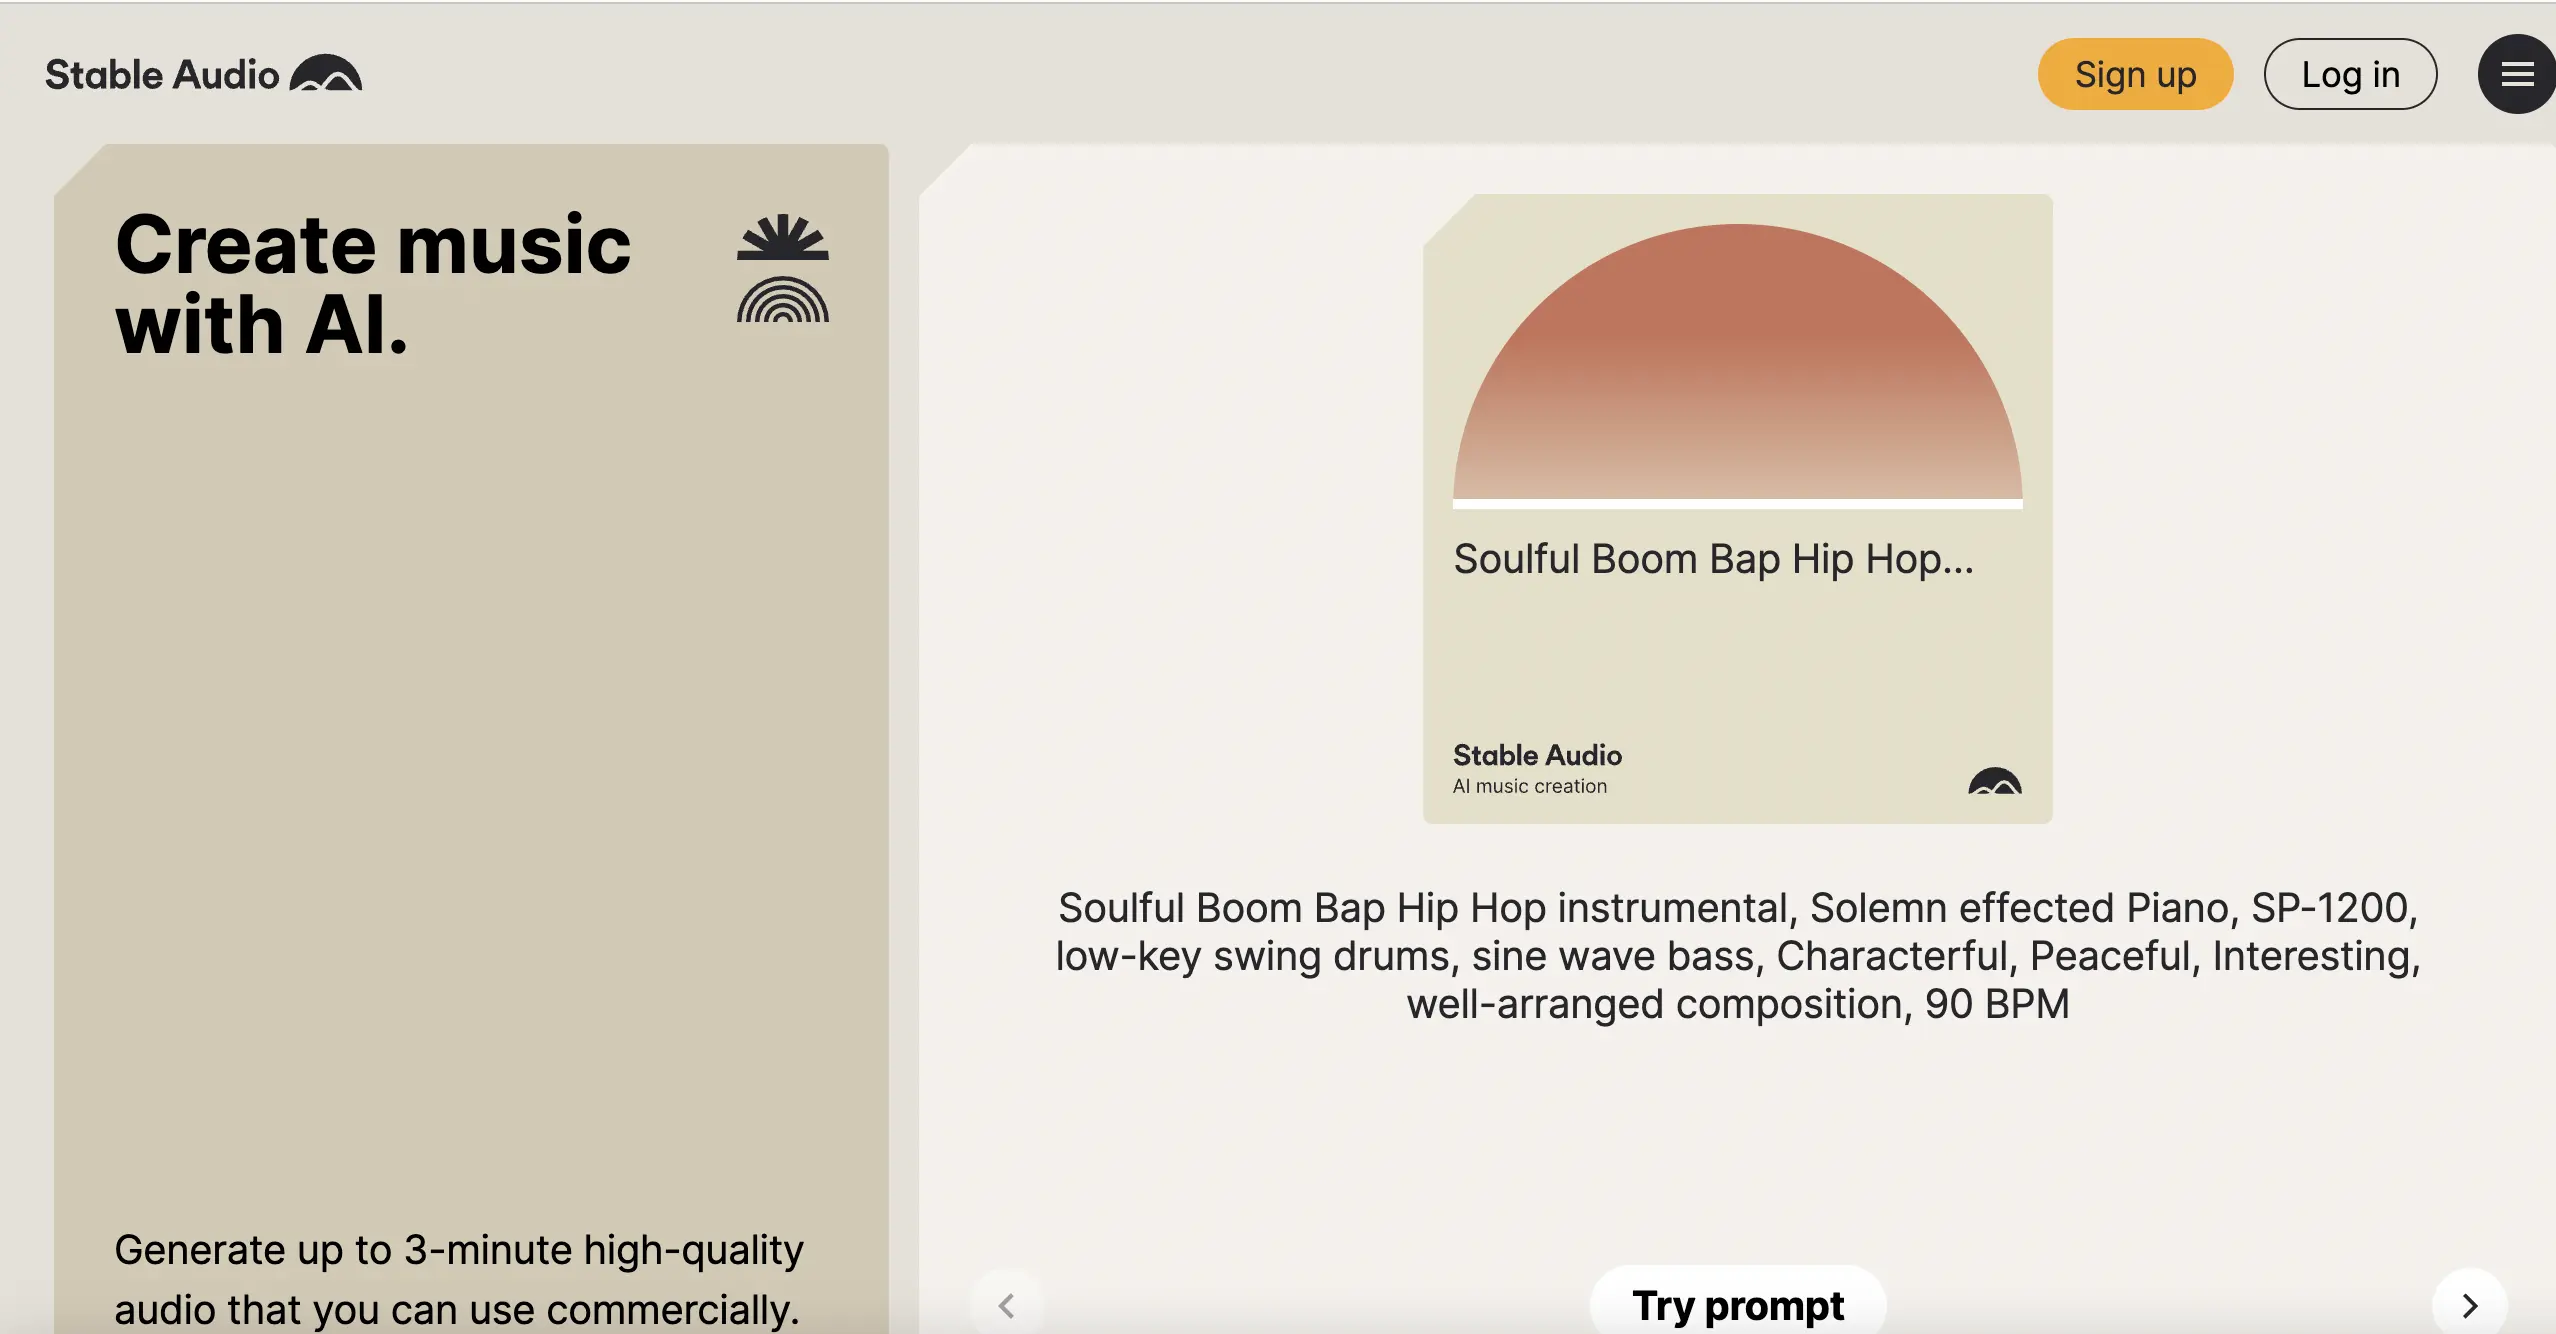Click the "Create music with AI." headline

pos(373,284)
